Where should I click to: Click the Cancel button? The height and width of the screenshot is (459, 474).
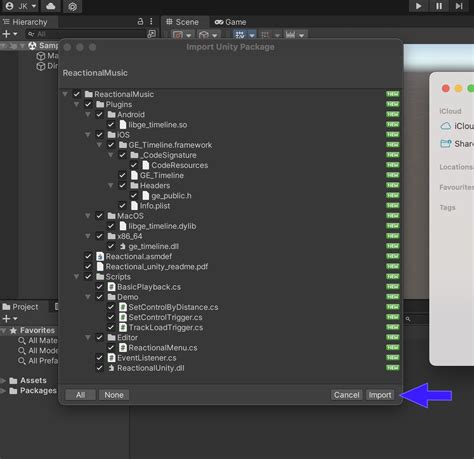[x=347, y=395]
